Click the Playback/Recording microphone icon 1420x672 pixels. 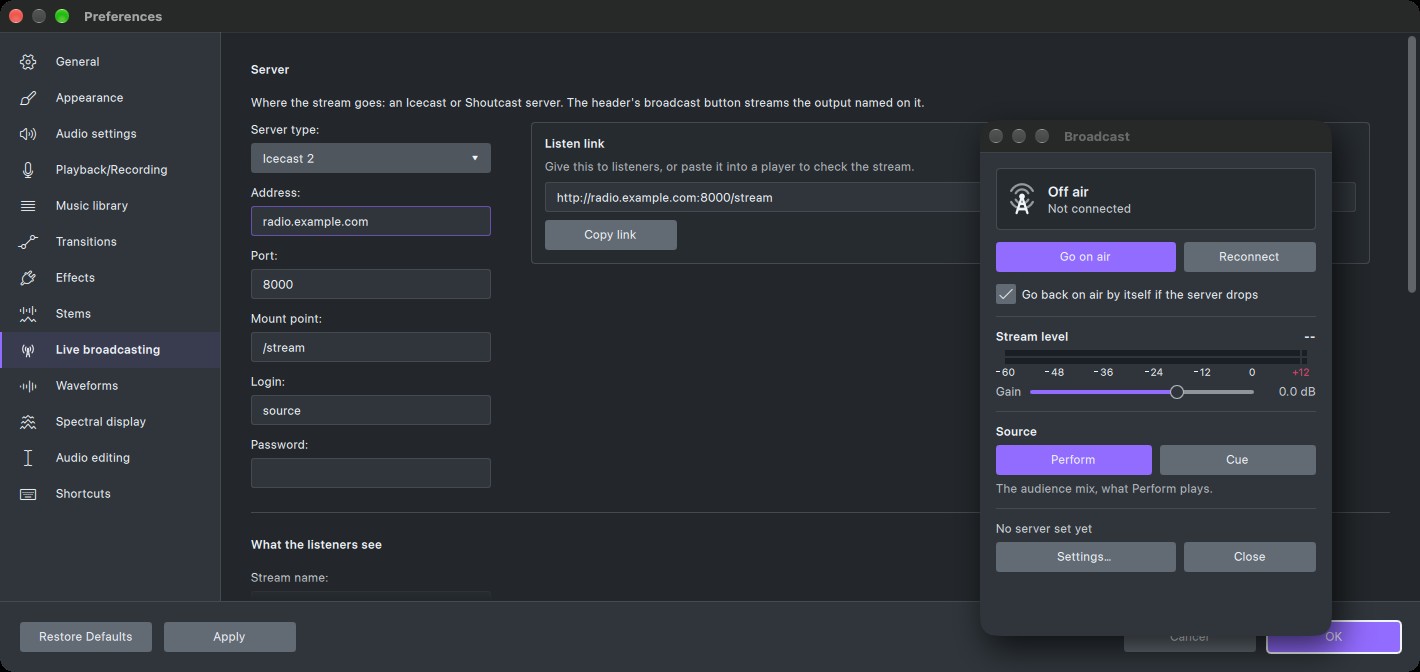pyautogui.click(x=28, y=170)
